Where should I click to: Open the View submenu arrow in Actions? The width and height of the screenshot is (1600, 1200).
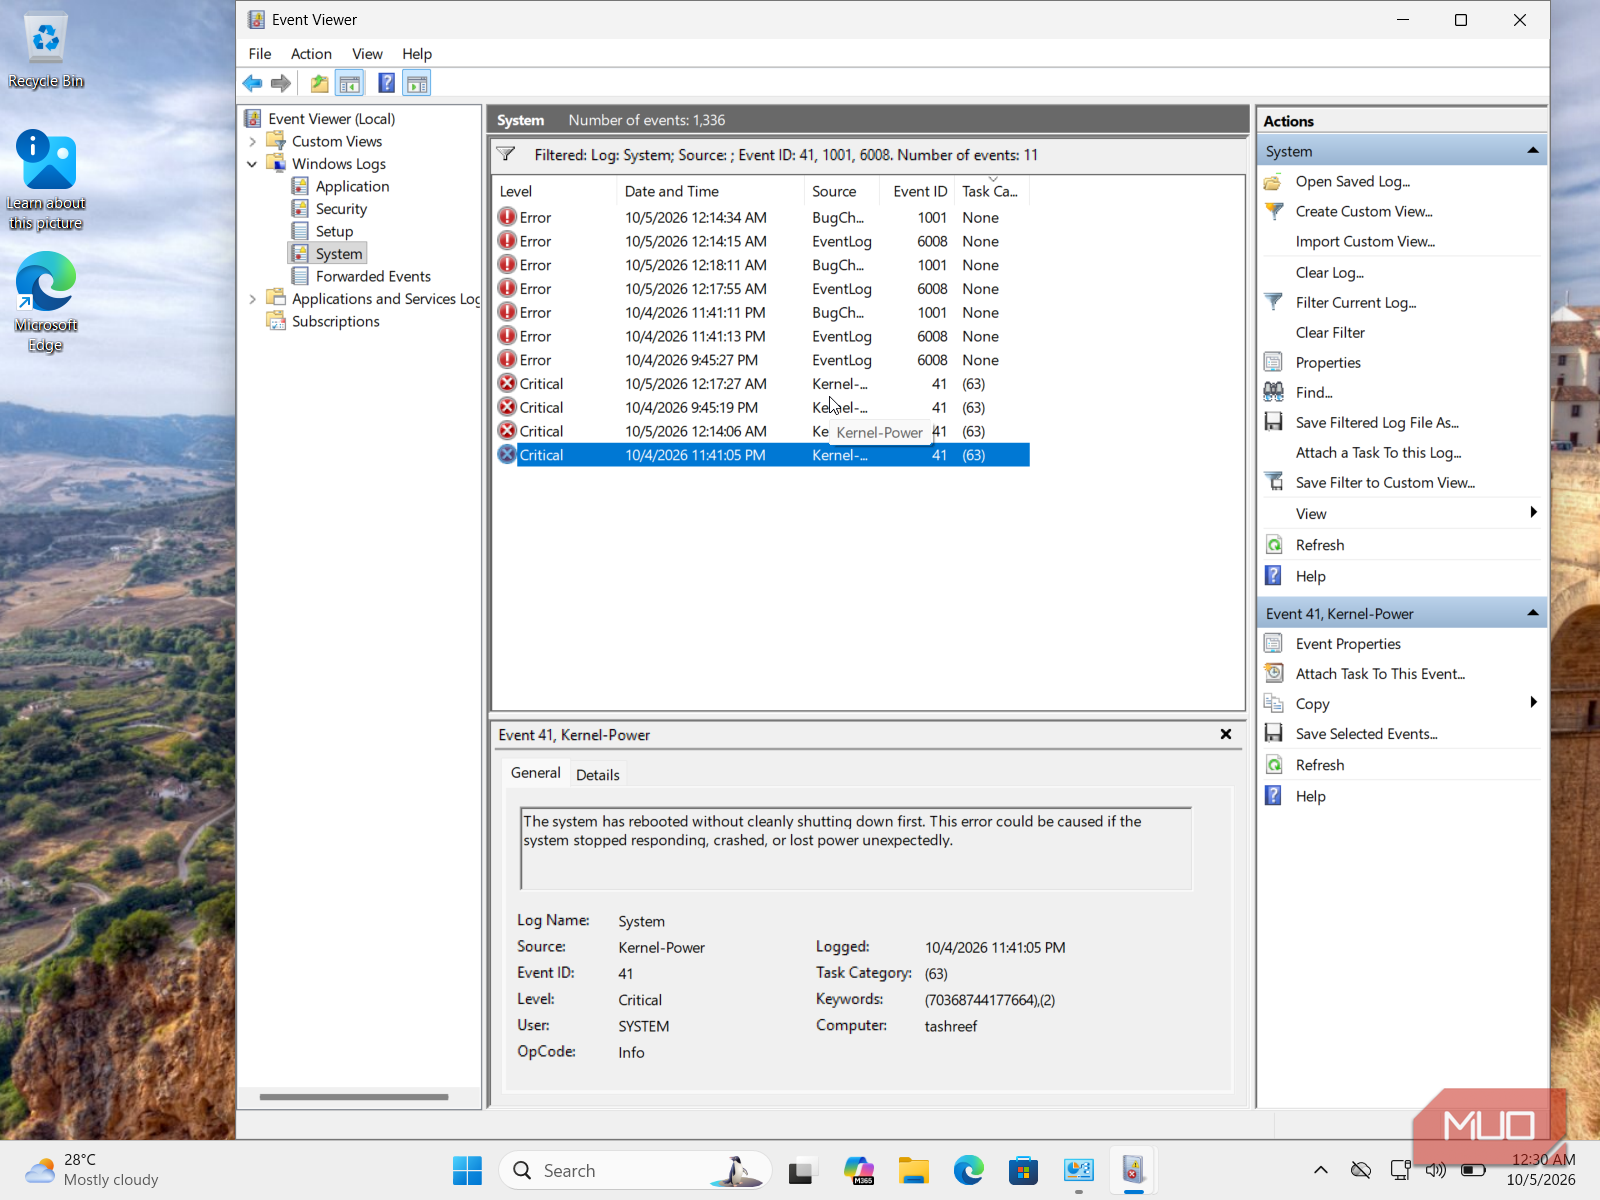(1532, 513)
